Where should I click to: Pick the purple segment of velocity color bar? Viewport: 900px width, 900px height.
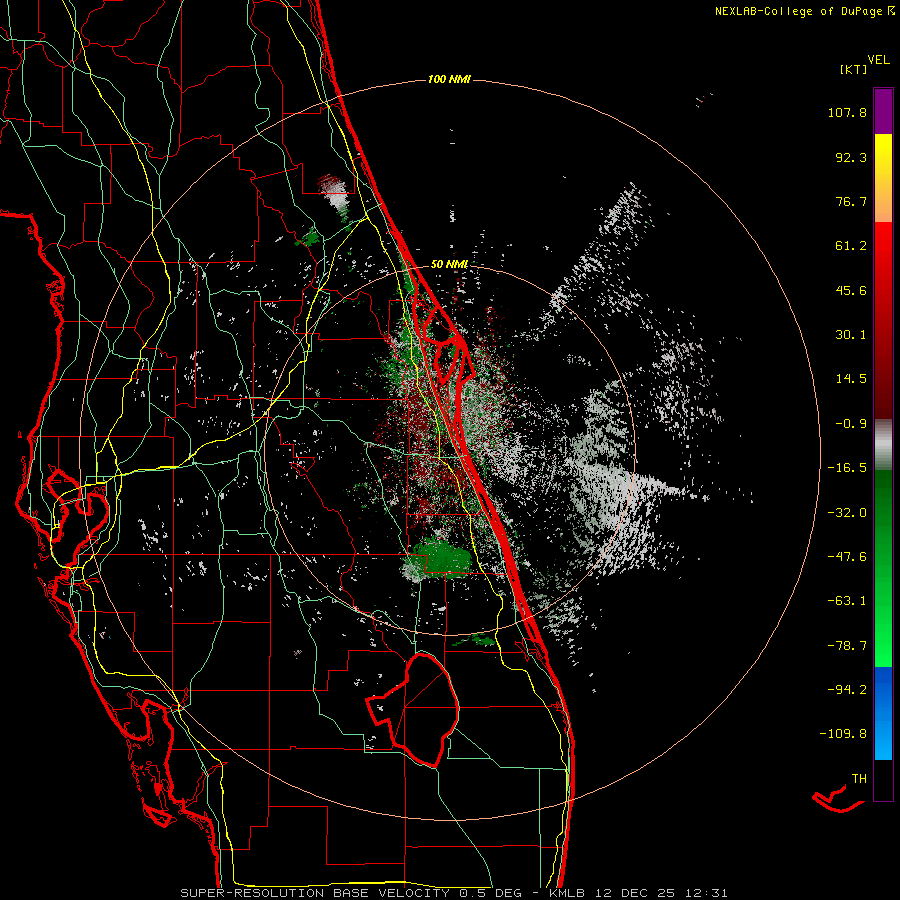[x=883, y=111]
